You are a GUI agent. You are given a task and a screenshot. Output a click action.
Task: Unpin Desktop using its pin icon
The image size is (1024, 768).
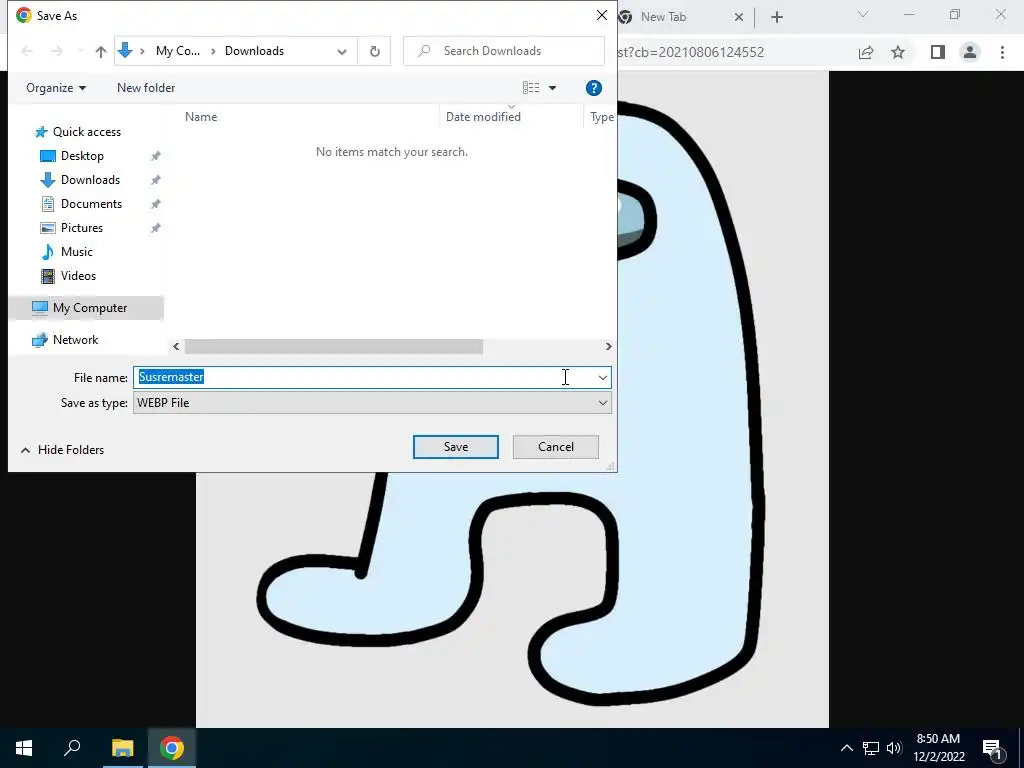155,156
